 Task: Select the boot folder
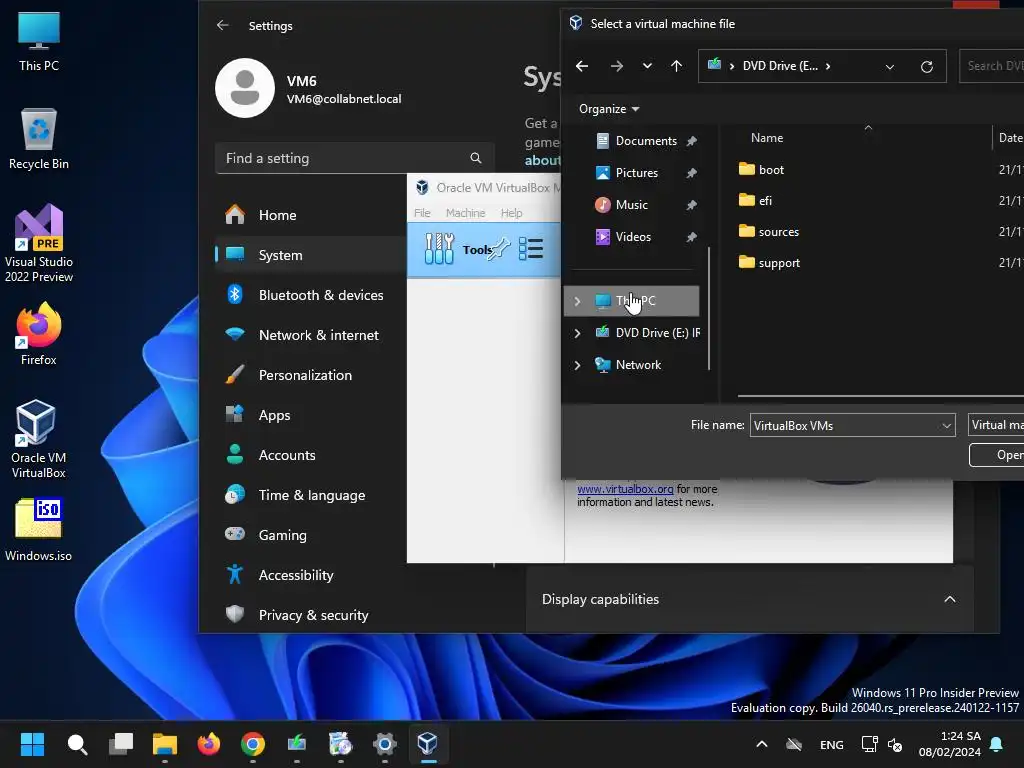point(761,170)
